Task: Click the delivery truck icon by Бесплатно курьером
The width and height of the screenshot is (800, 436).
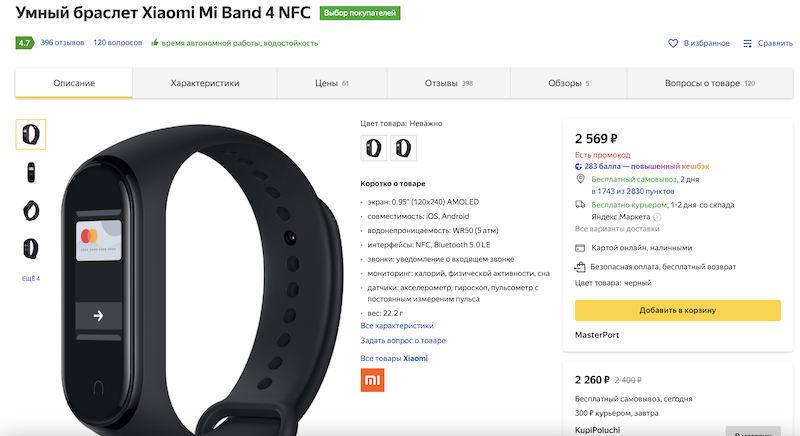Action: (581, 204)
